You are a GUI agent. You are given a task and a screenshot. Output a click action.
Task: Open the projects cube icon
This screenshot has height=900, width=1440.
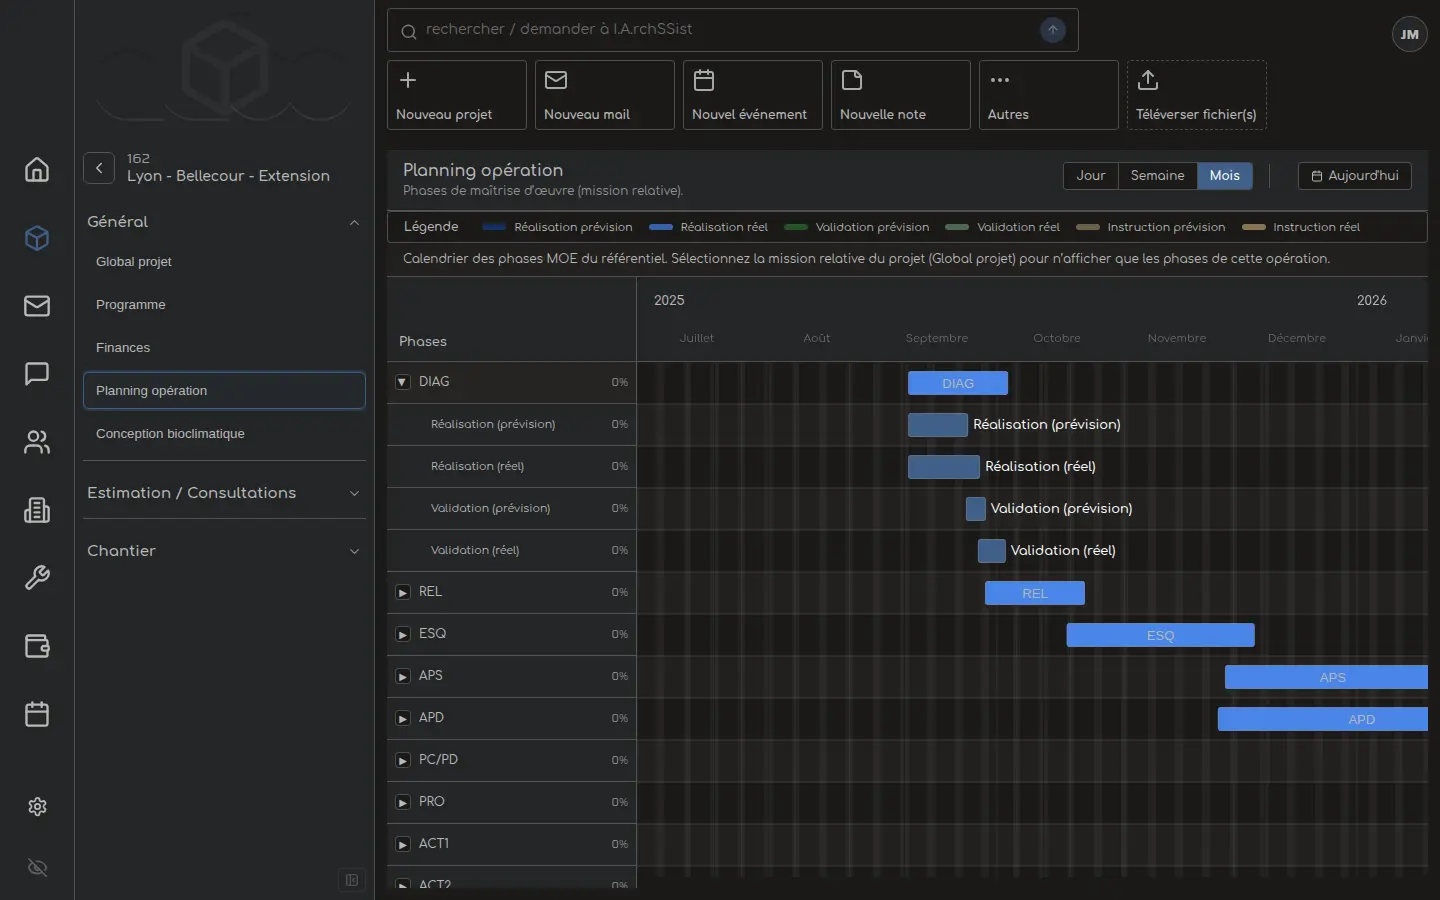coord(37,238)
